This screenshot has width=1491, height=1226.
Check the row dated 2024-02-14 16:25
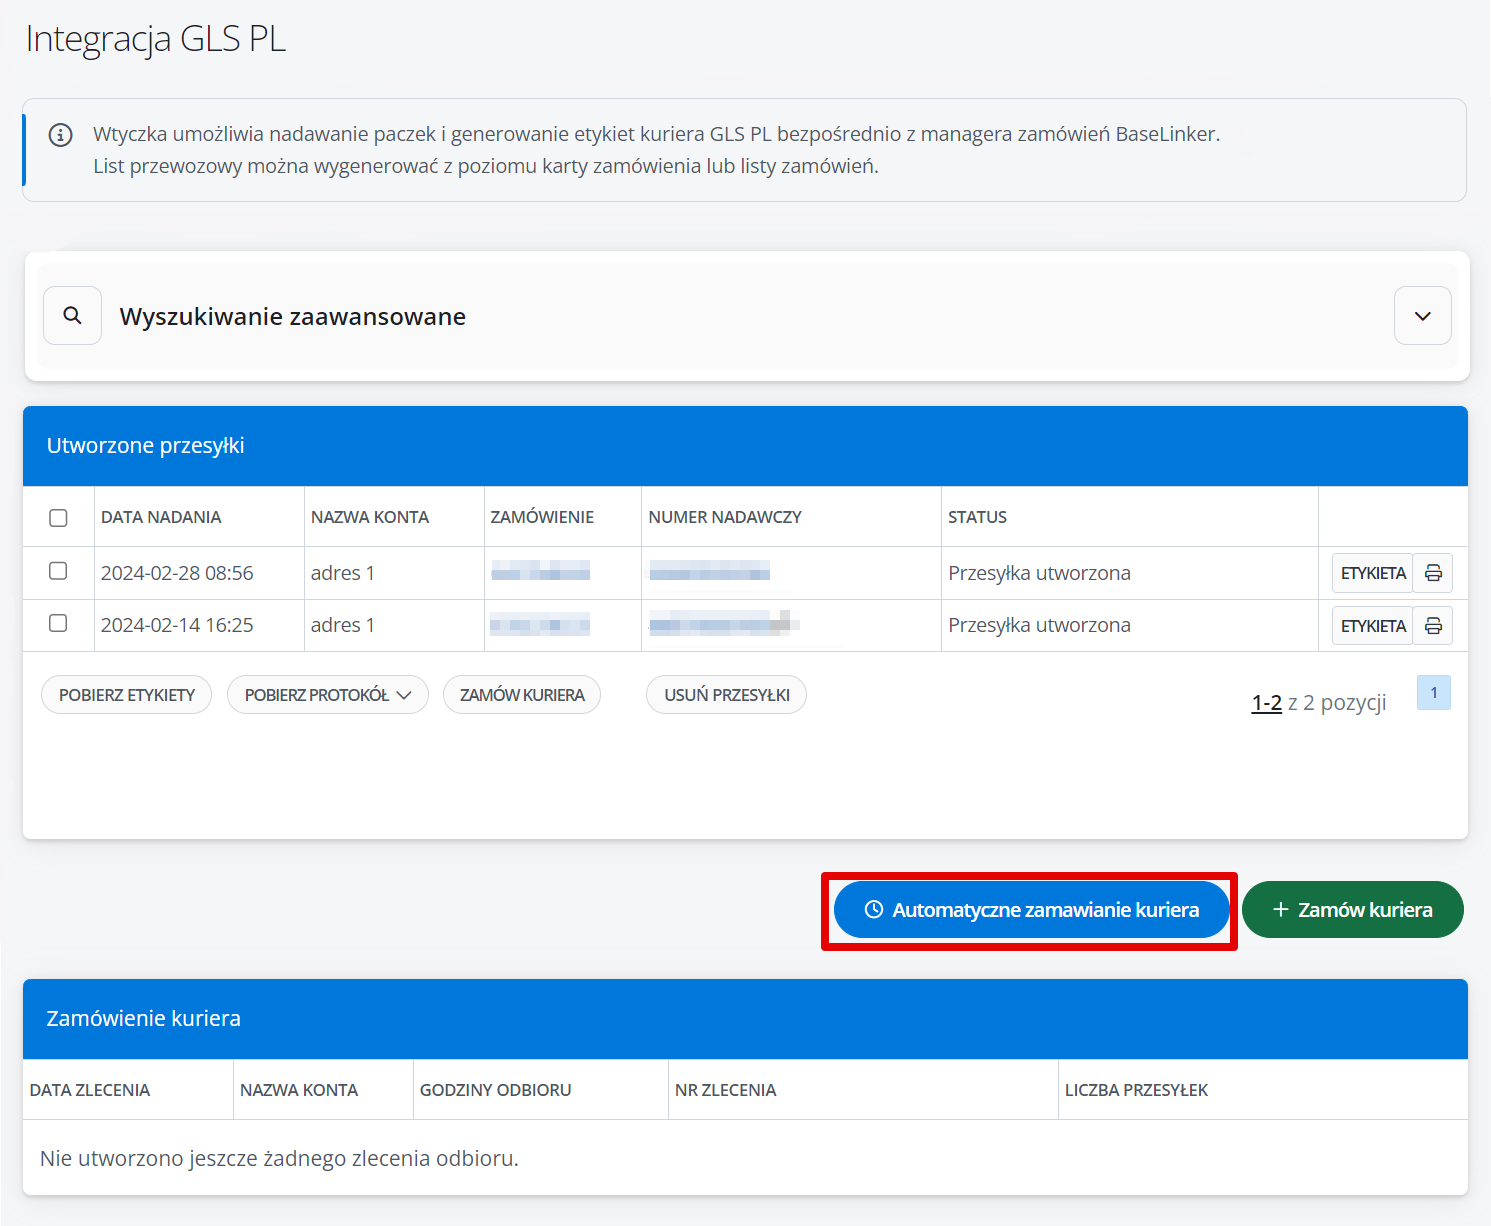coord(58,623)
